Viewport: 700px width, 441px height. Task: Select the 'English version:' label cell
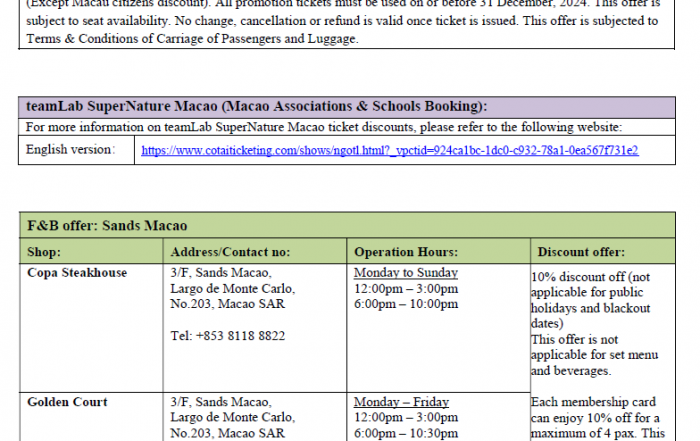point(70,150)
